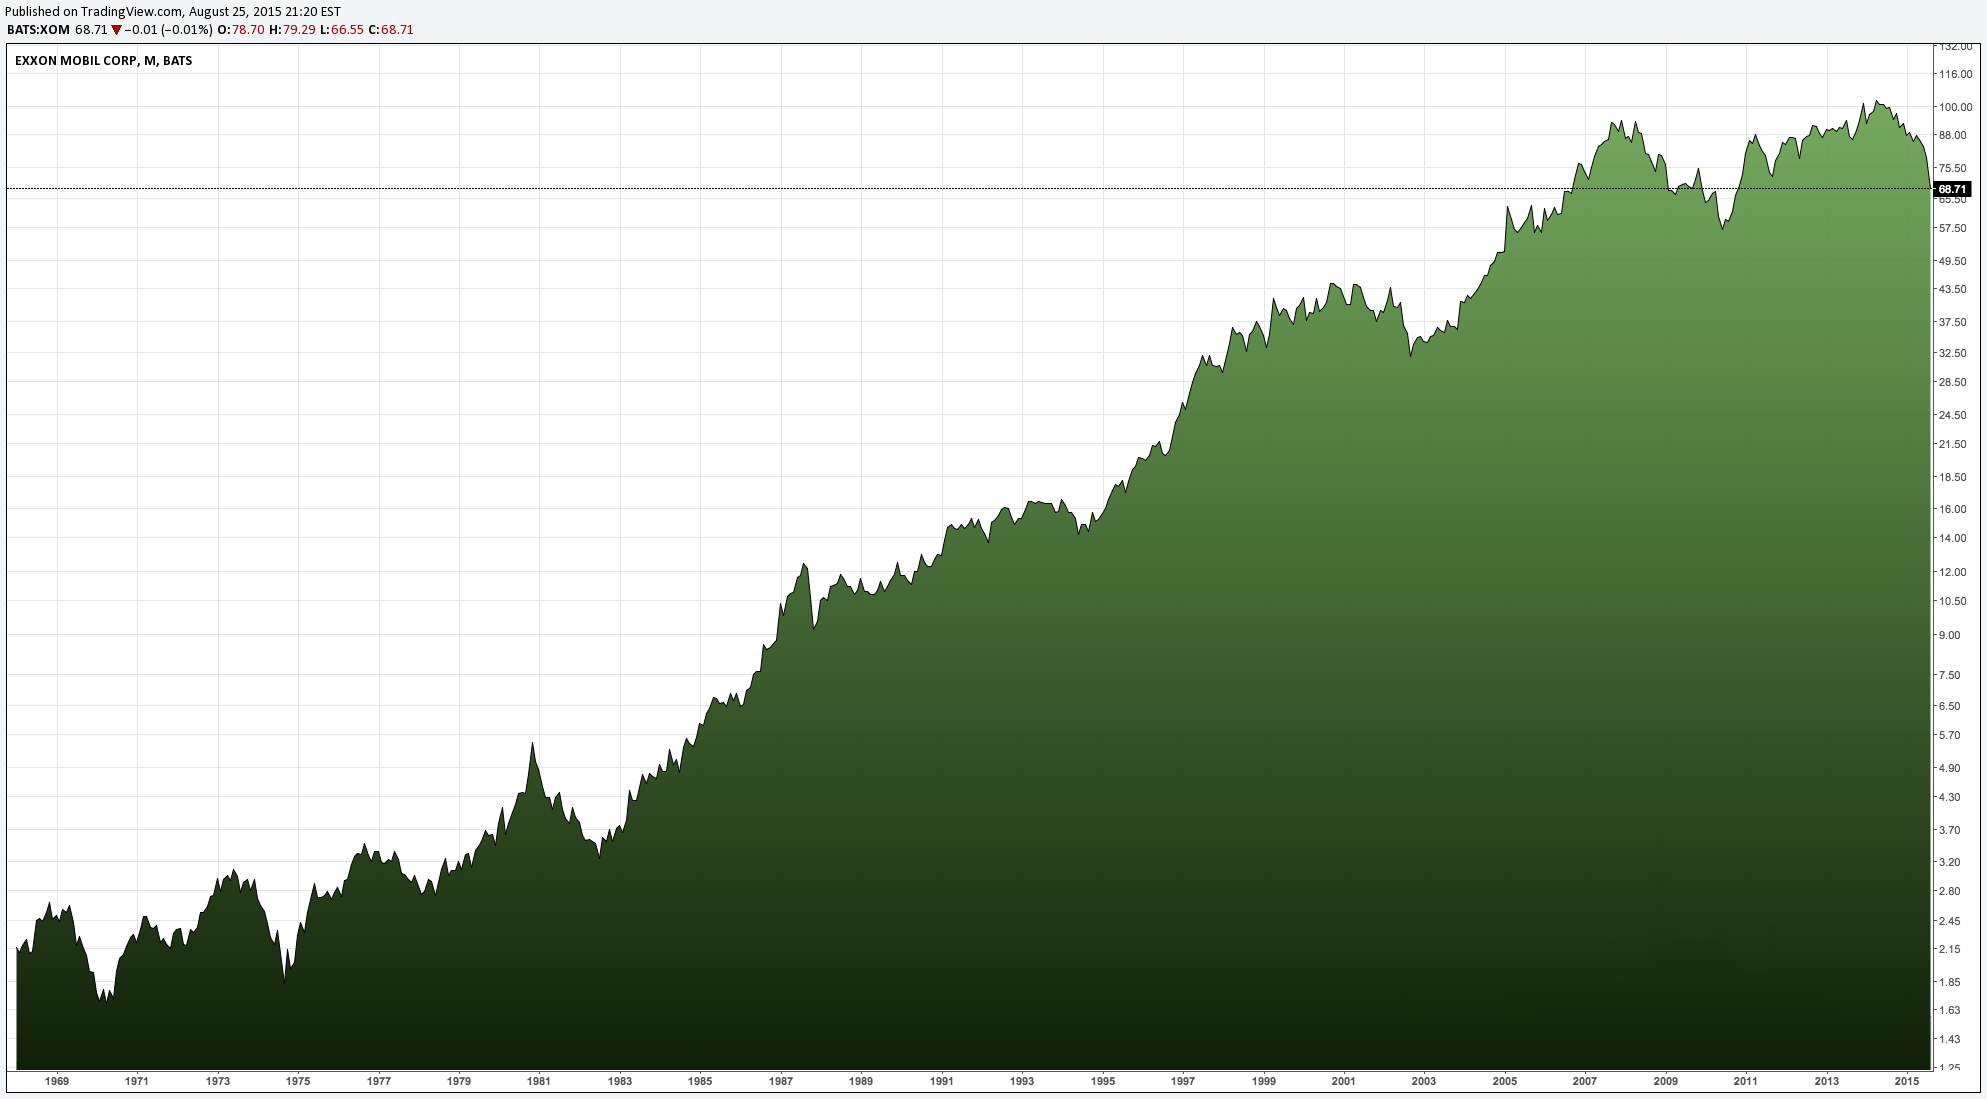Image resolution: width=1987 pixels, height=1099 pixels.
Task: Click the 116.00 price axis label
Action: coord(1956,74)
